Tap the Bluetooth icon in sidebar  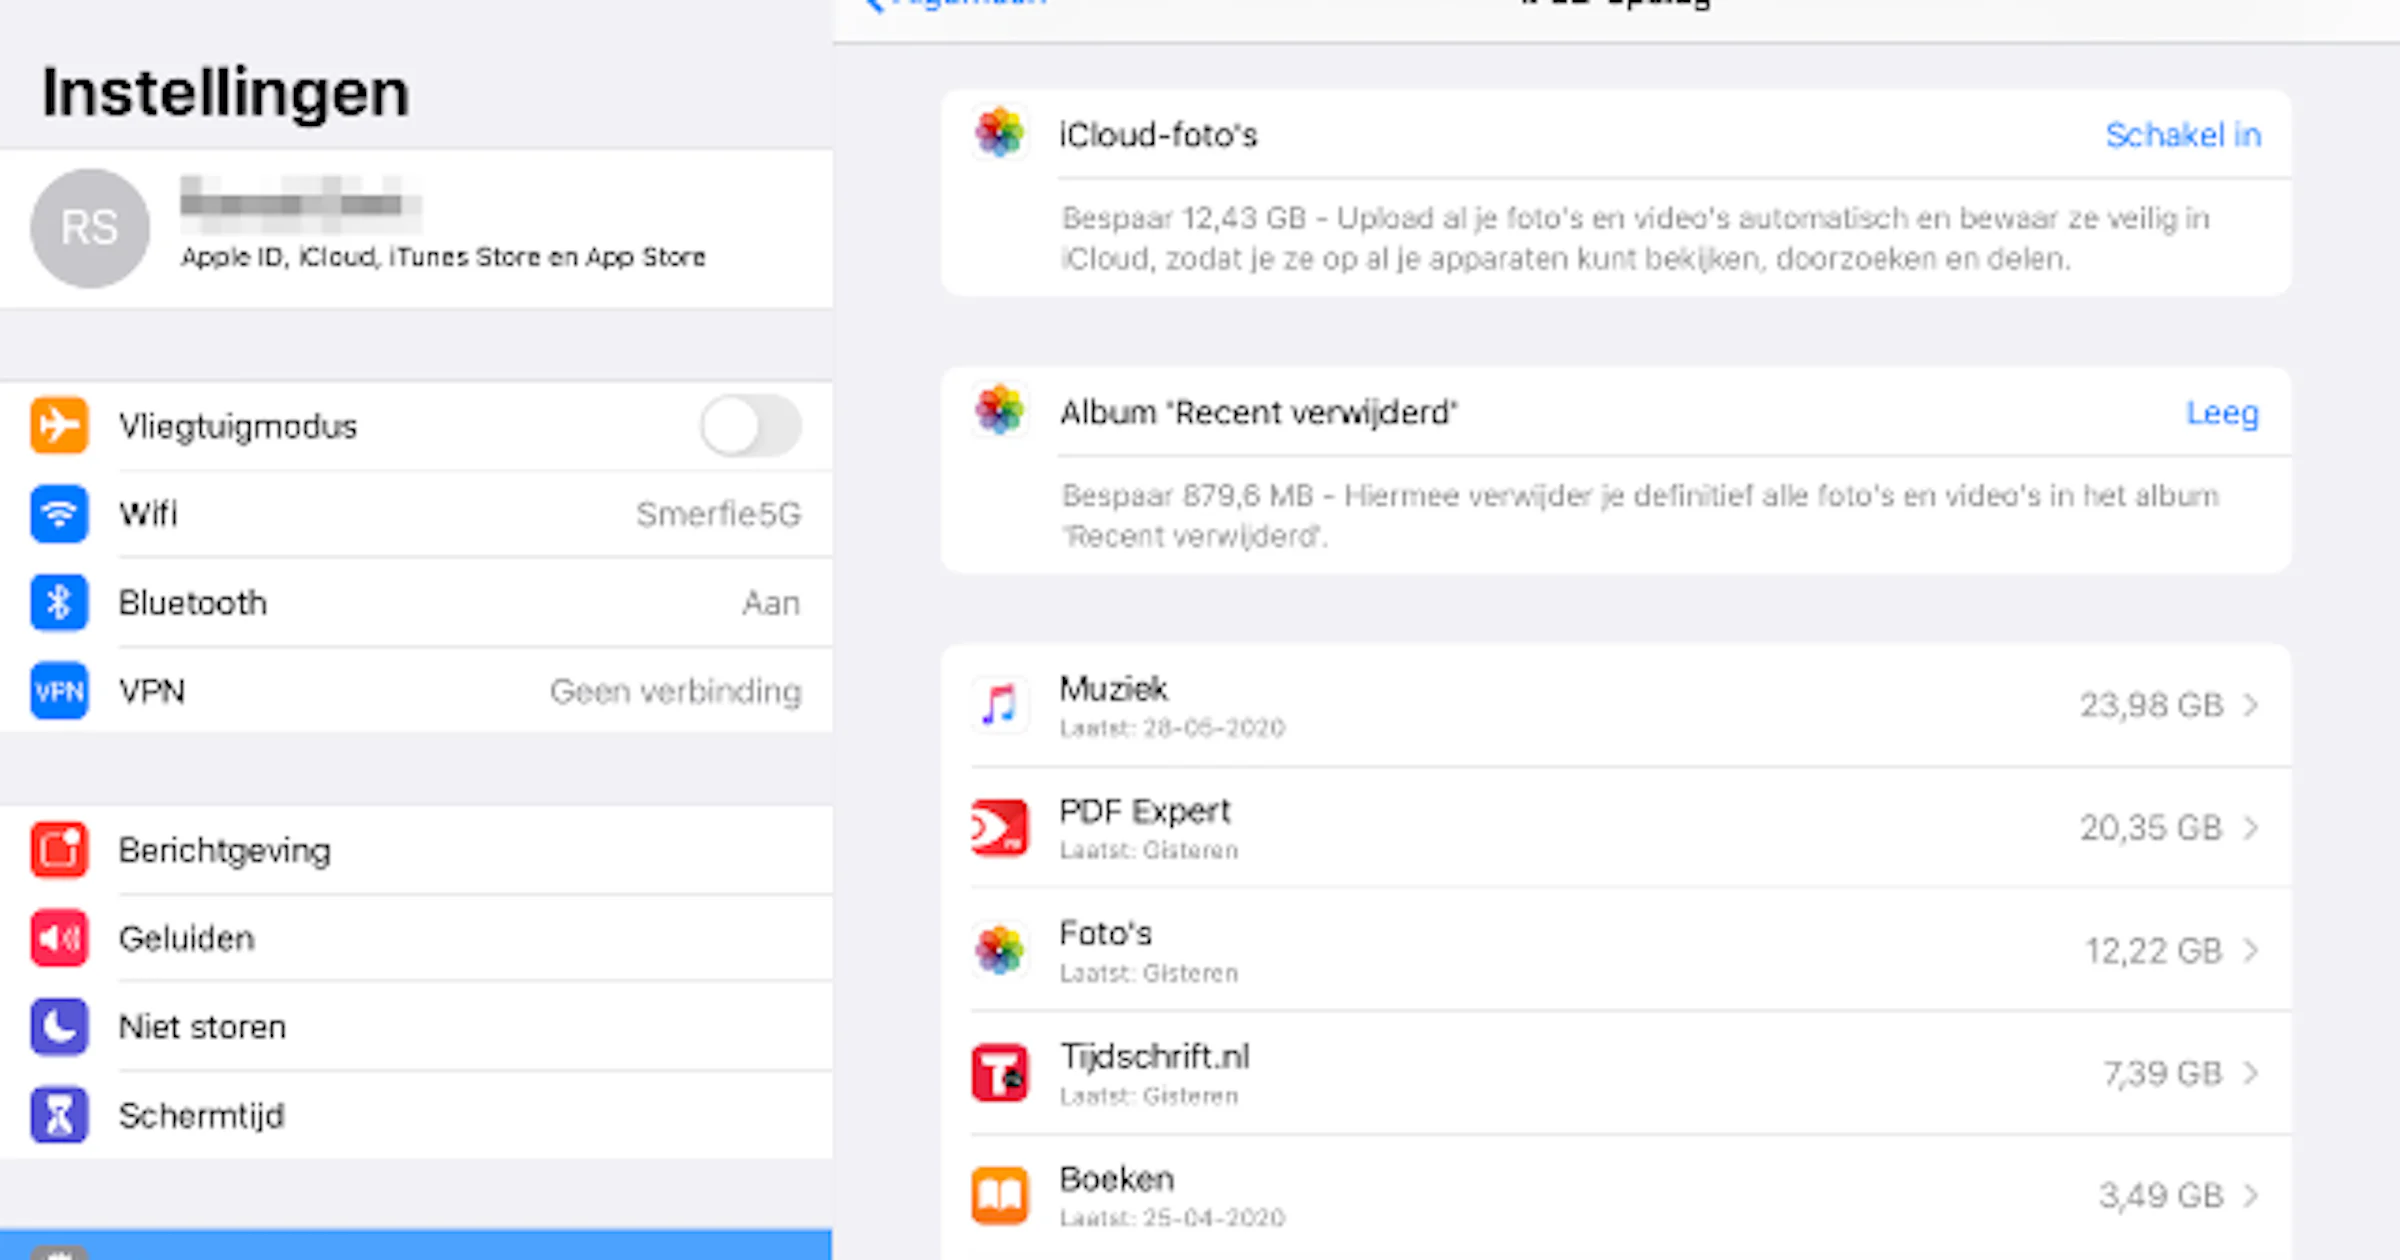pyautogui.click(x=59, y=603)
